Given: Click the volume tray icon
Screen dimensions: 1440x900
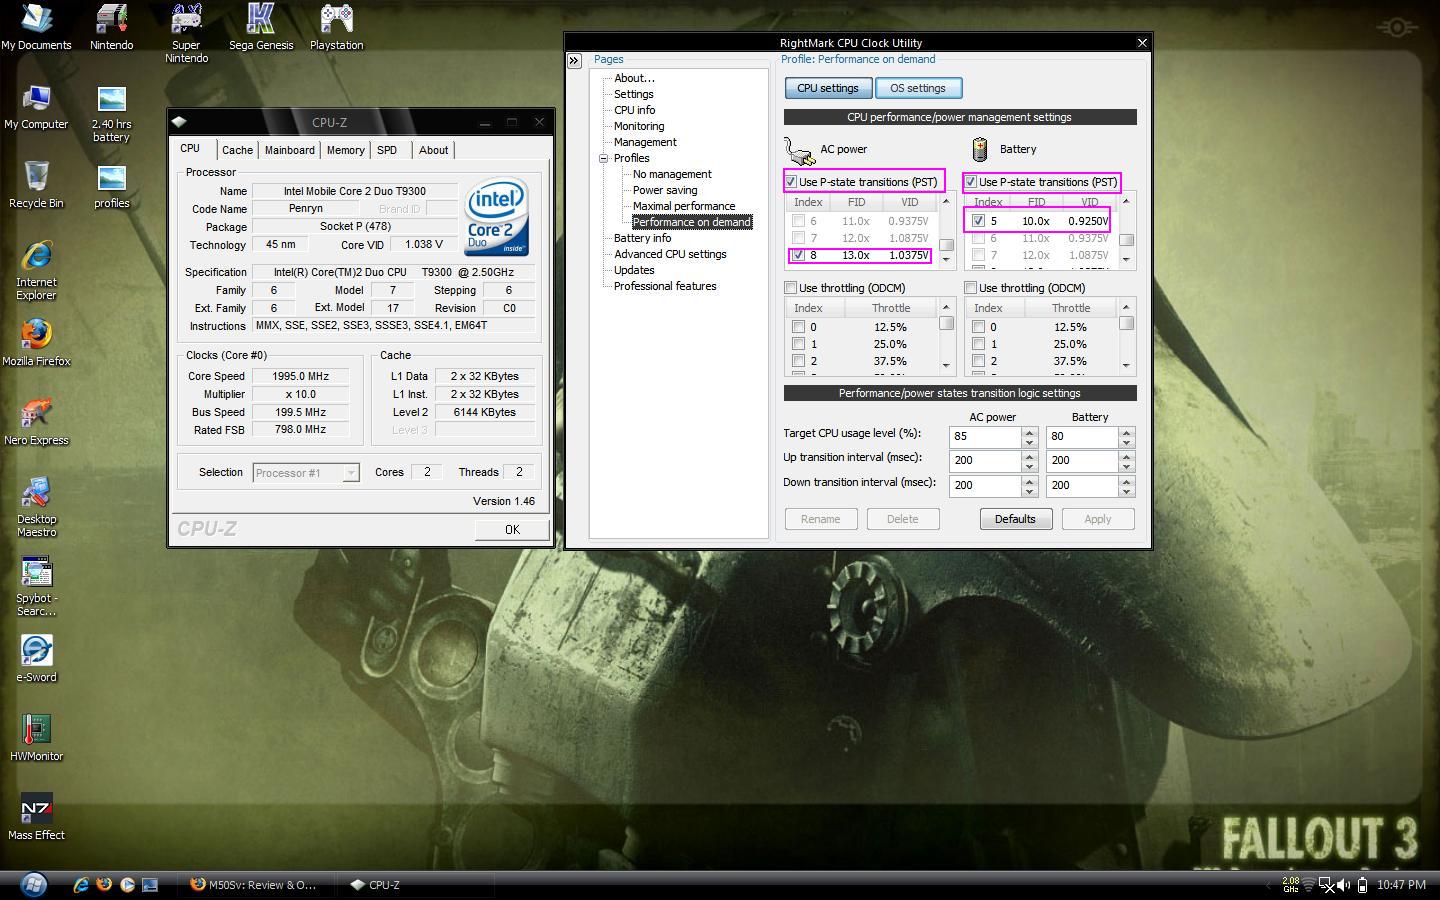Looking at the screenshot, I should coord(1342,885).
